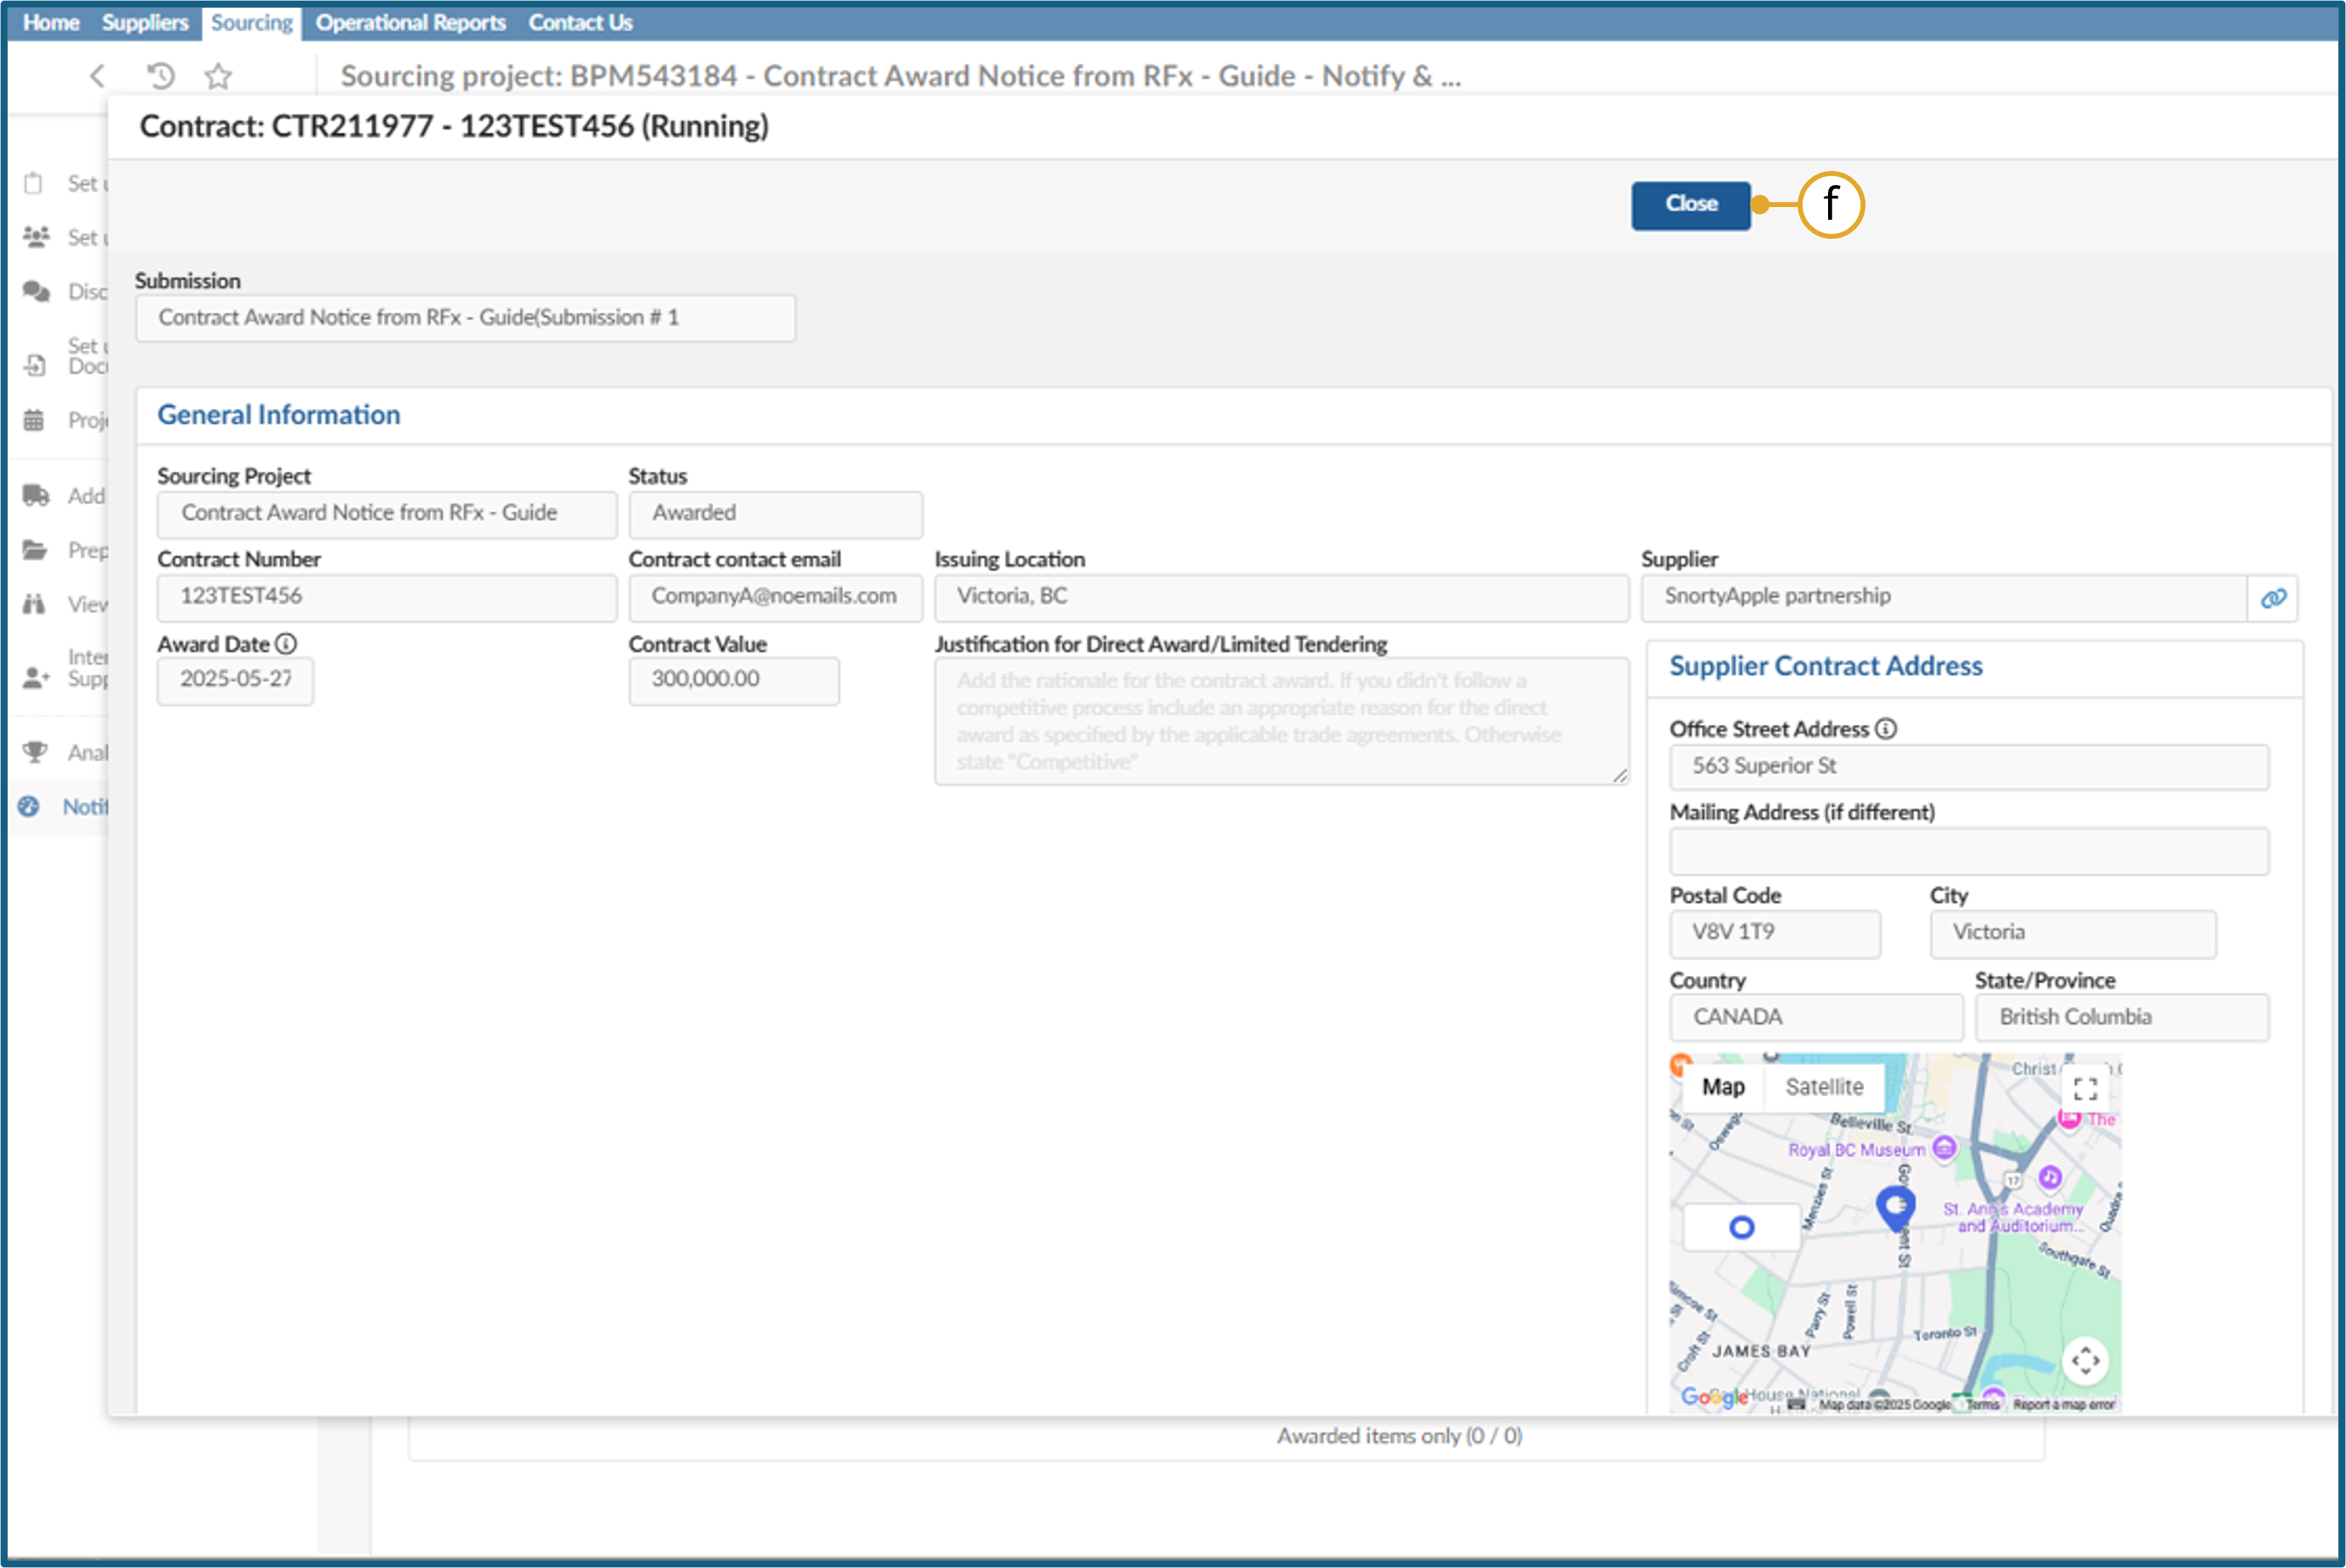This screenshot has width=2346, height=1568.
Task: Click the open folder icon in sidebar
Action: point(35,549)
